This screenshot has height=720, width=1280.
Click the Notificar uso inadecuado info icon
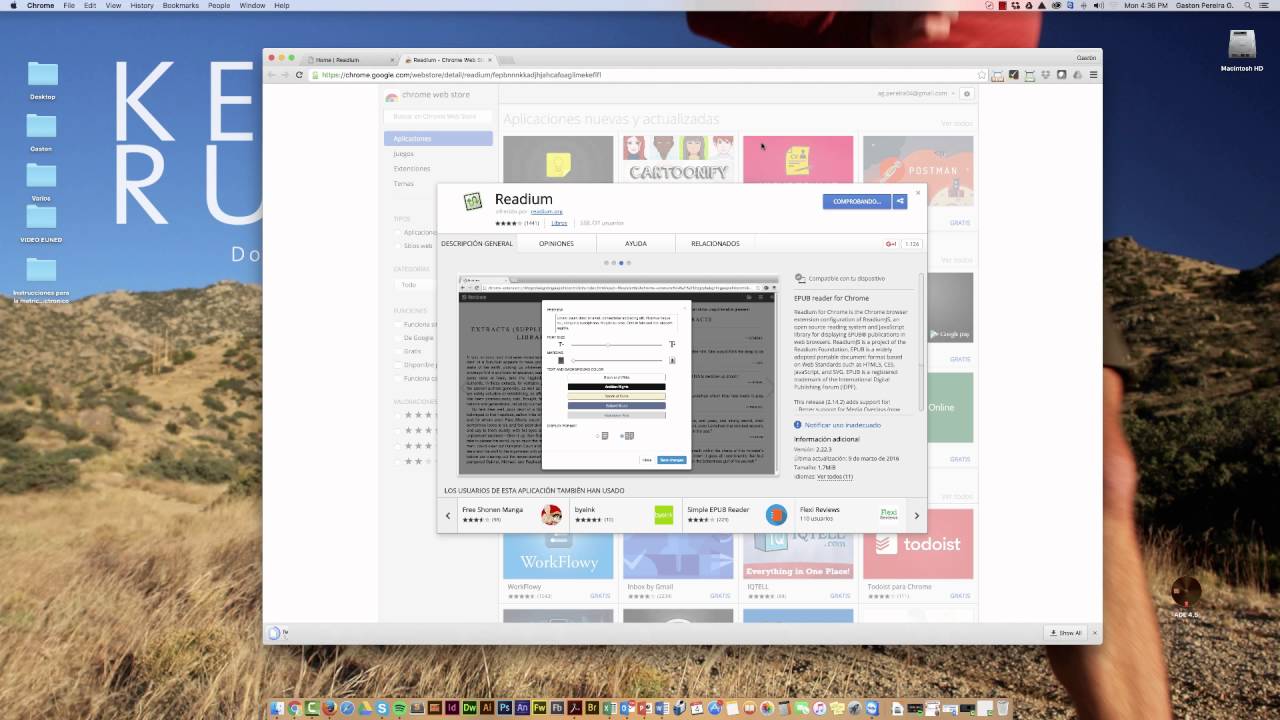[x=798, y=425]
